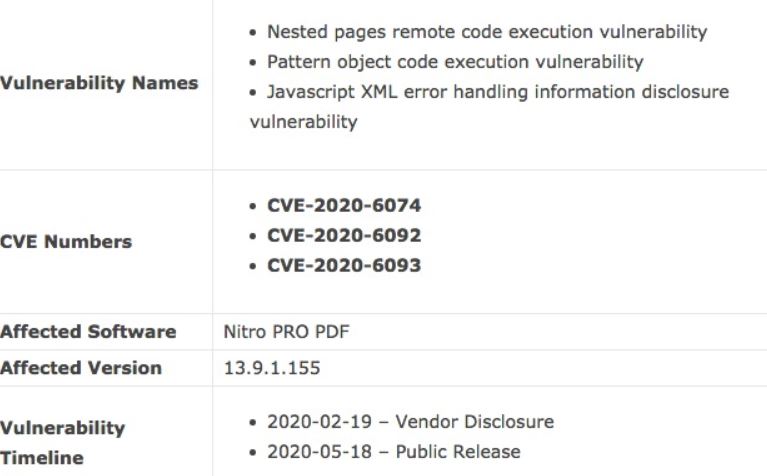This screenshot has width=767, height=476.
Task: Click the bullet before CVE-2020-6074
Action: pos(252,206)
